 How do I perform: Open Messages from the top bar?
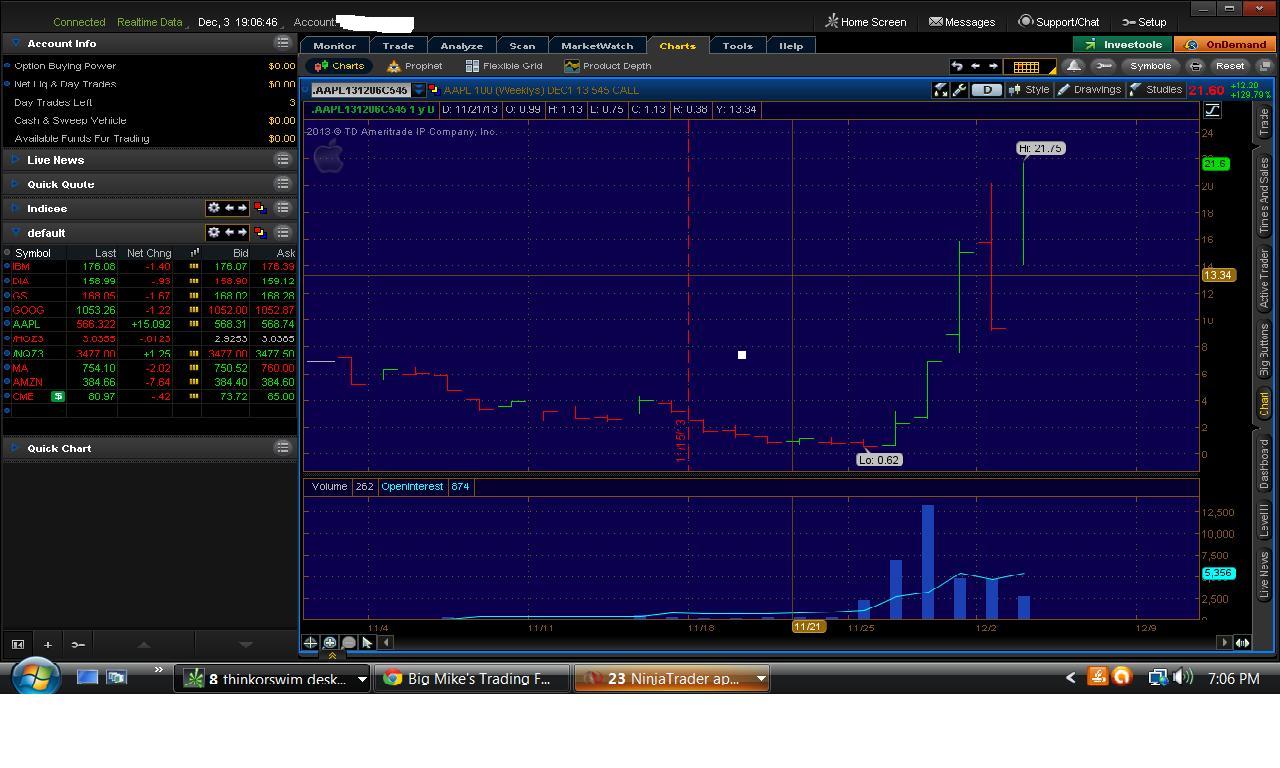(x=962, y=21)
